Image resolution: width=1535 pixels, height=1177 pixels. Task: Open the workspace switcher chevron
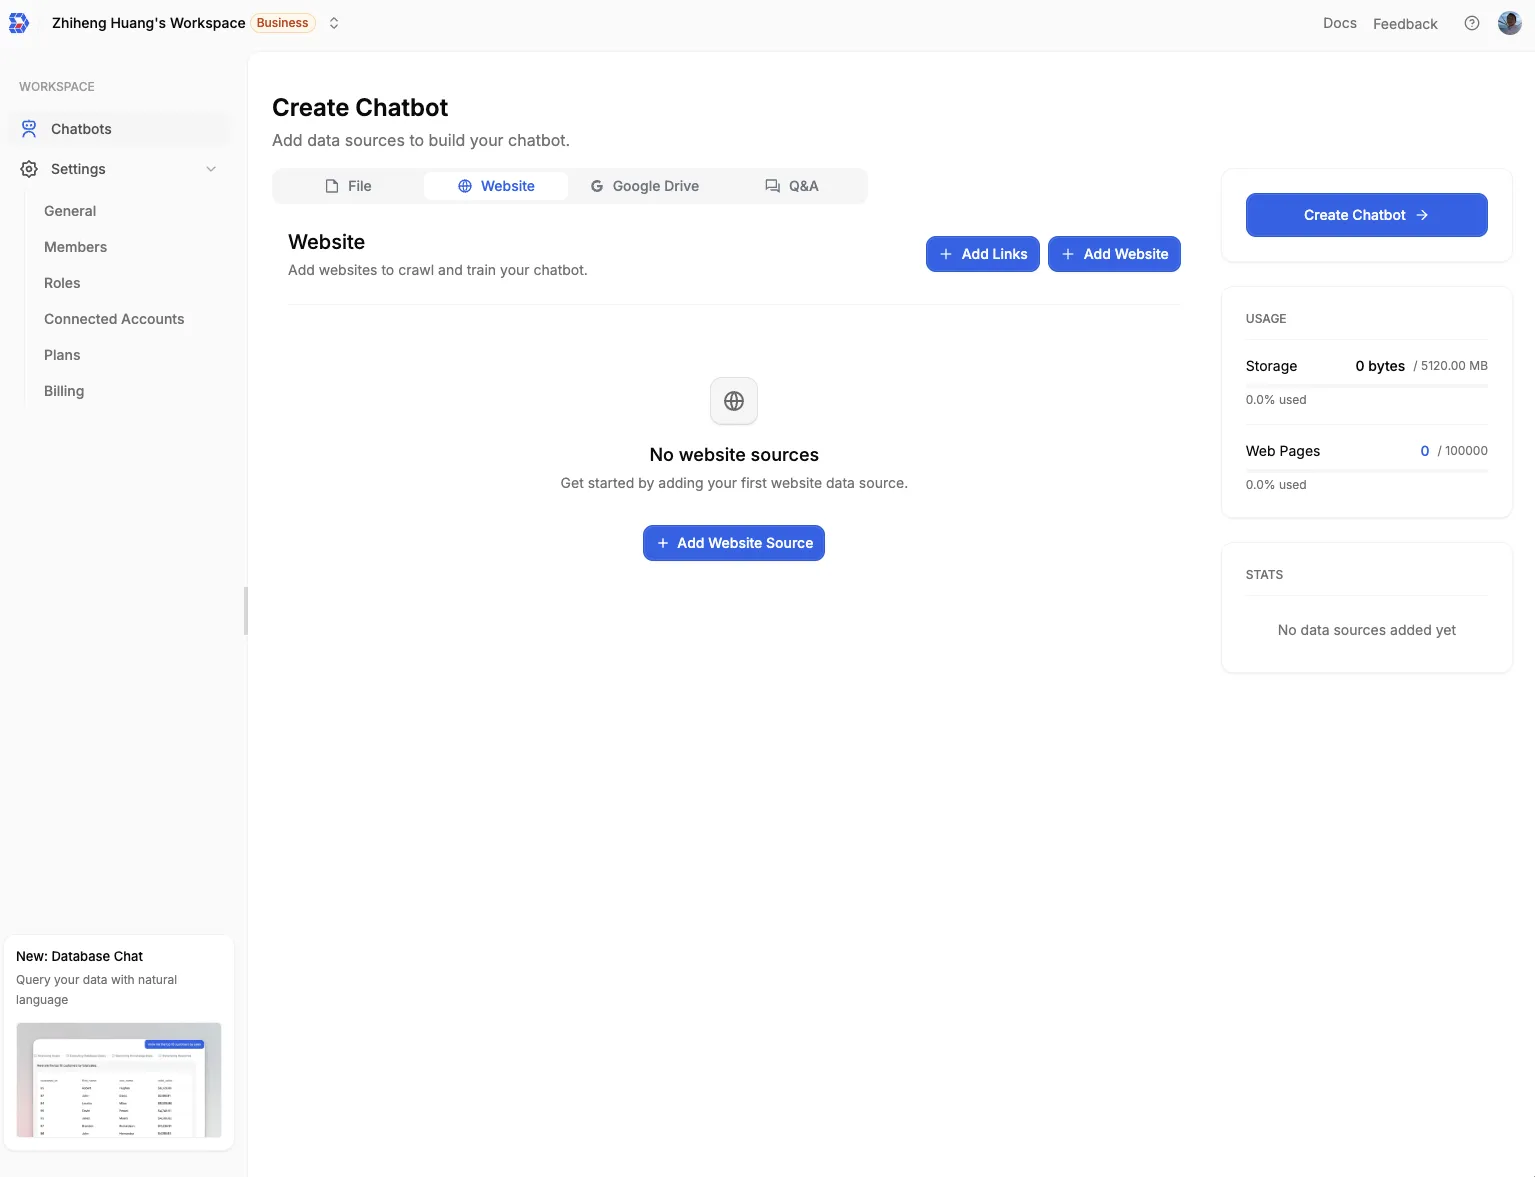334,23
